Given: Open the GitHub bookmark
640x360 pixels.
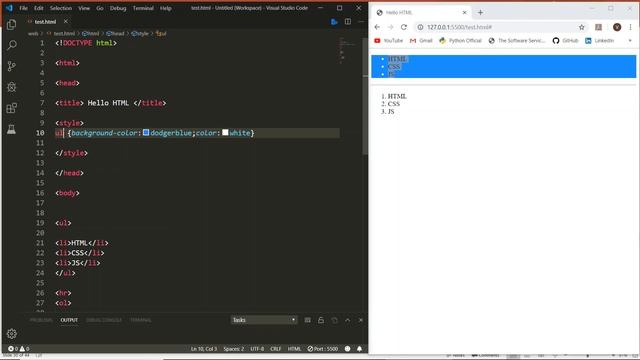Looking at the screenshot, I should pyautogui.click(x=565, y=40).
